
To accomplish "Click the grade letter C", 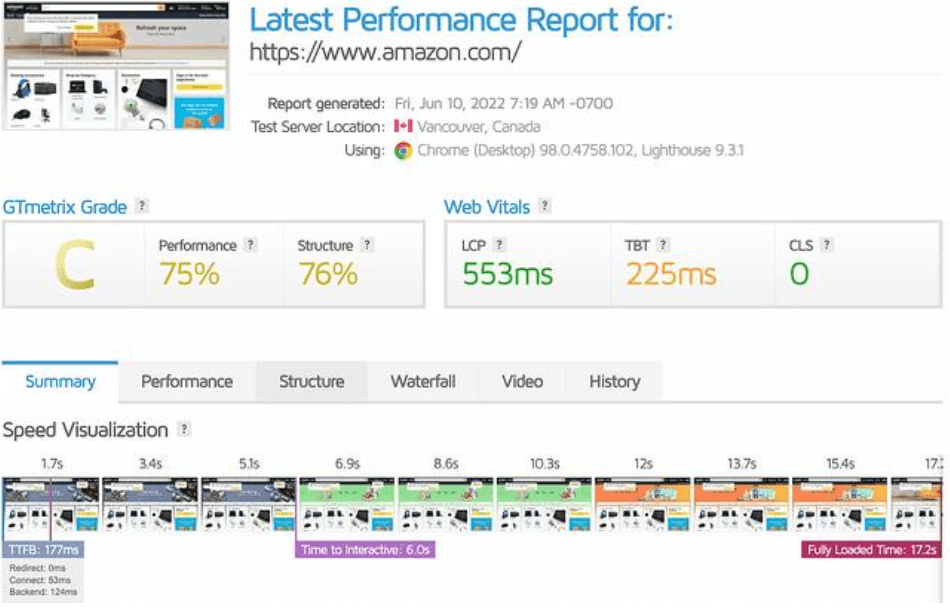I will pos(75,265).
